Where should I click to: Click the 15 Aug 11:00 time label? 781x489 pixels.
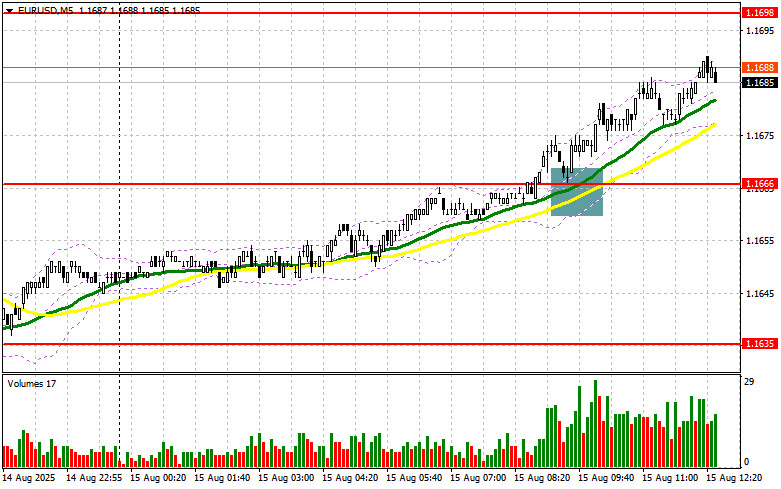tap(669, 478)
